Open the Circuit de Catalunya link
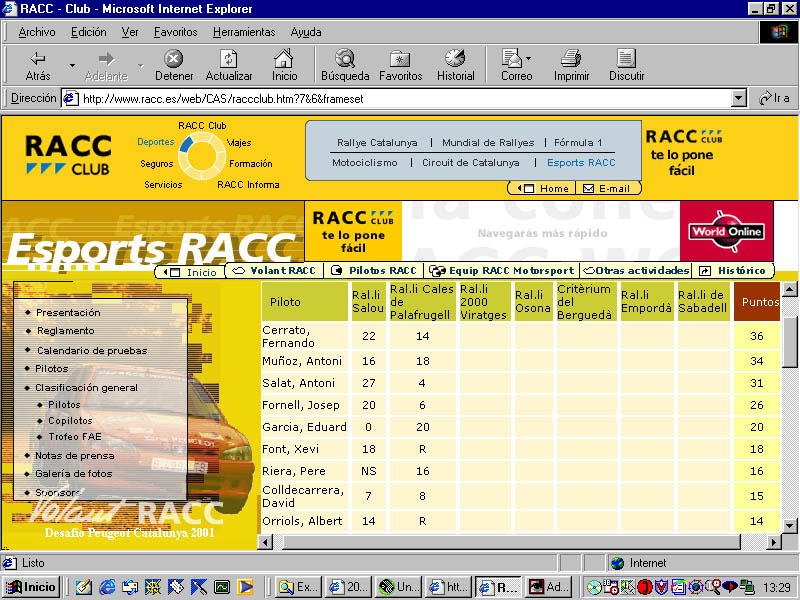Image resolution: width=800 pixels, height=600 pixels. [470, 163]
